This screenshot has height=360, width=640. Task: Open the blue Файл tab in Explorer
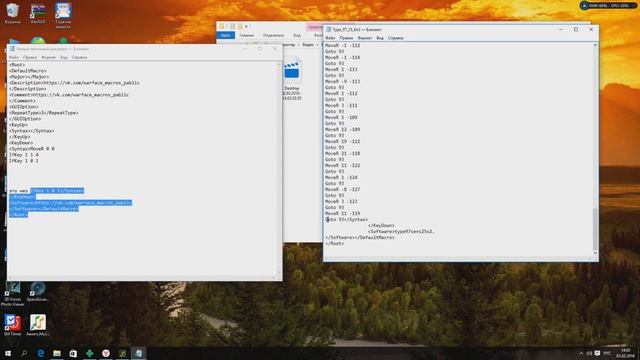225,36
